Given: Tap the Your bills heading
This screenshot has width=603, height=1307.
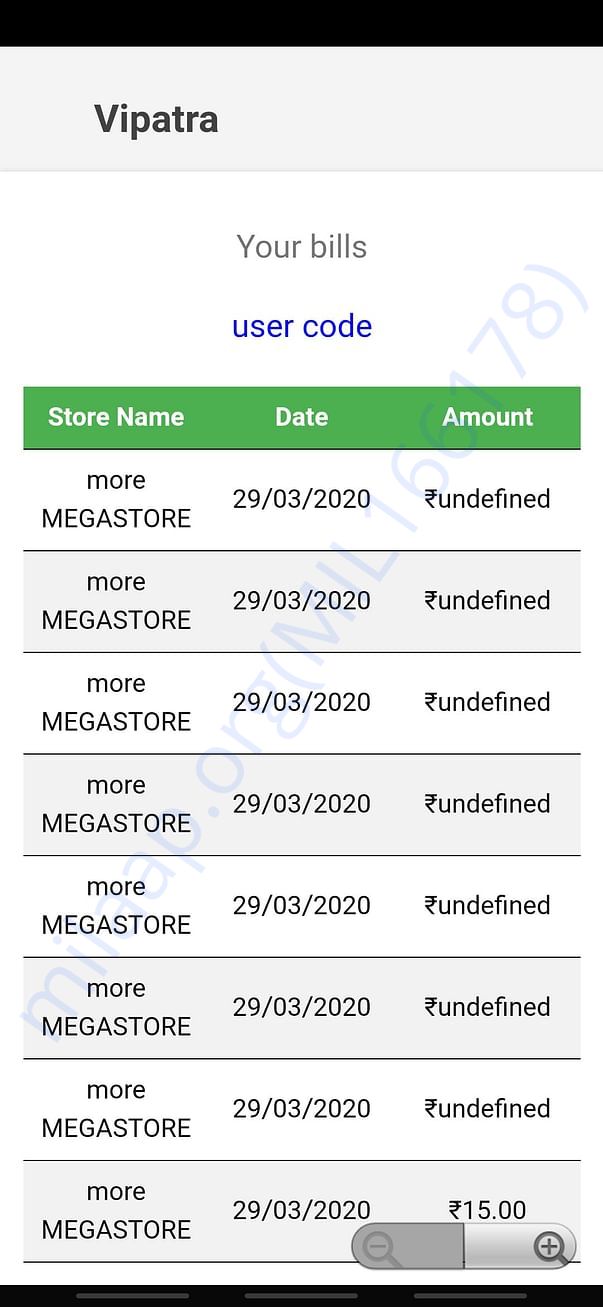Looking at the screenshot, I should pos(302,247).
